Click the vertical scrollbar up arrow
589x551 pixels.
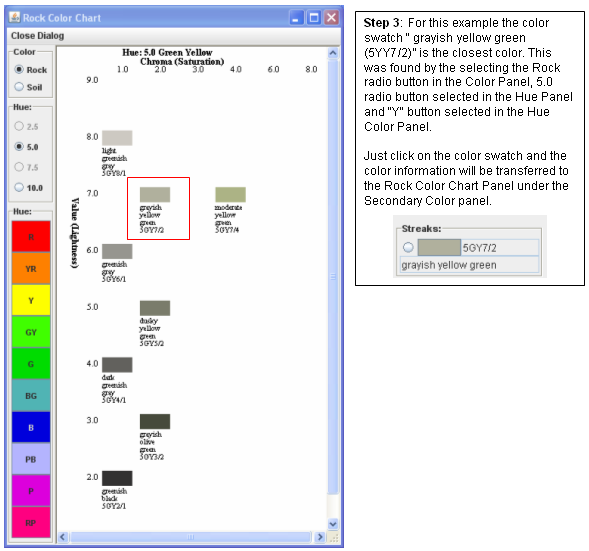333,53
